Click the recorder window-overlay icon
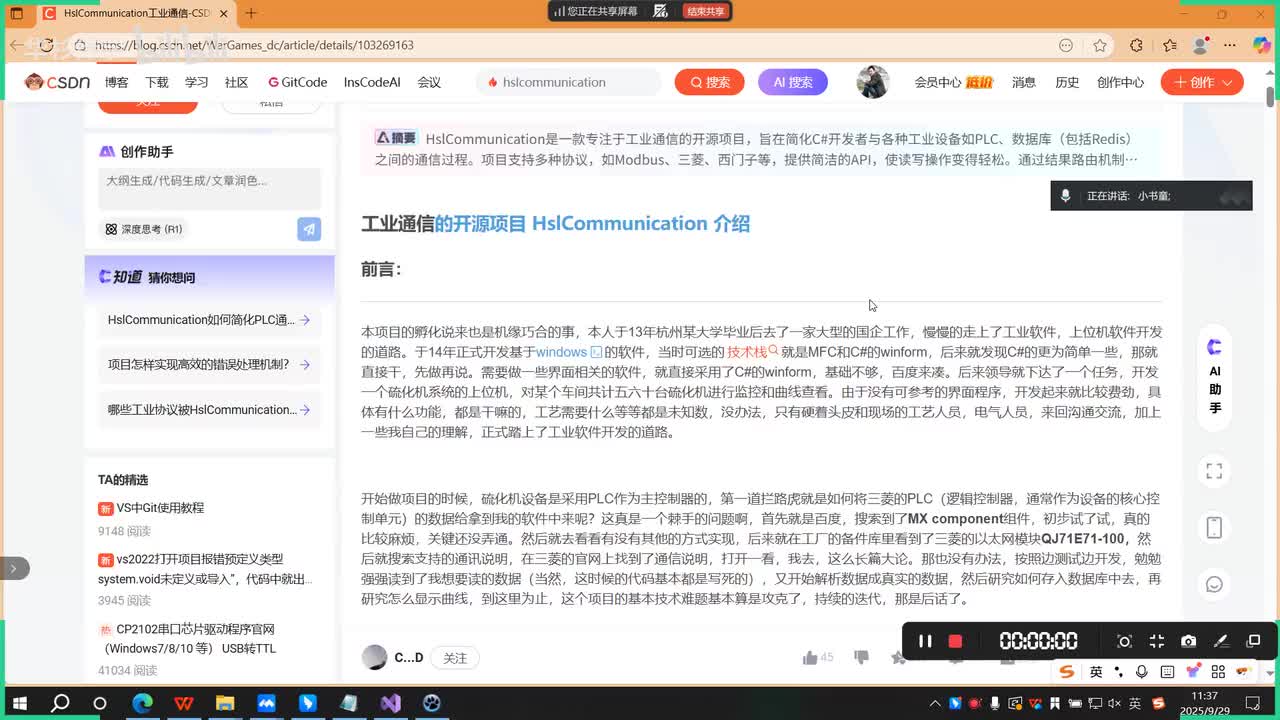The width and height of the screenshot is (1280, 720). pyautogui.click(x=1253, y=641)
